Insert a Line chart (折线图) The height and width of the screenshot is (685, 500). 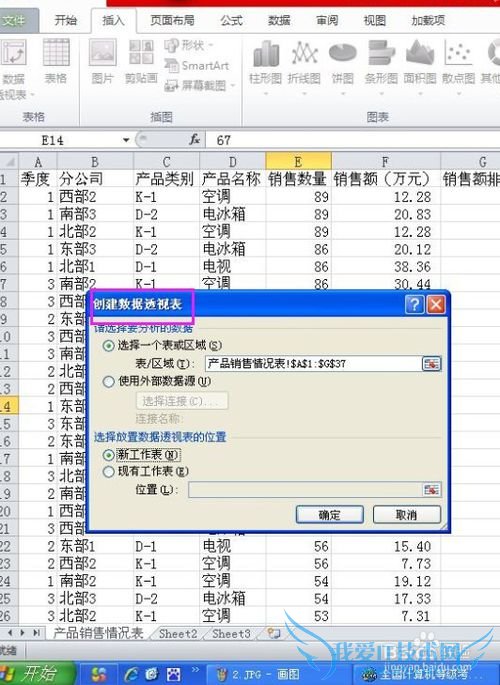click(304, 66)
